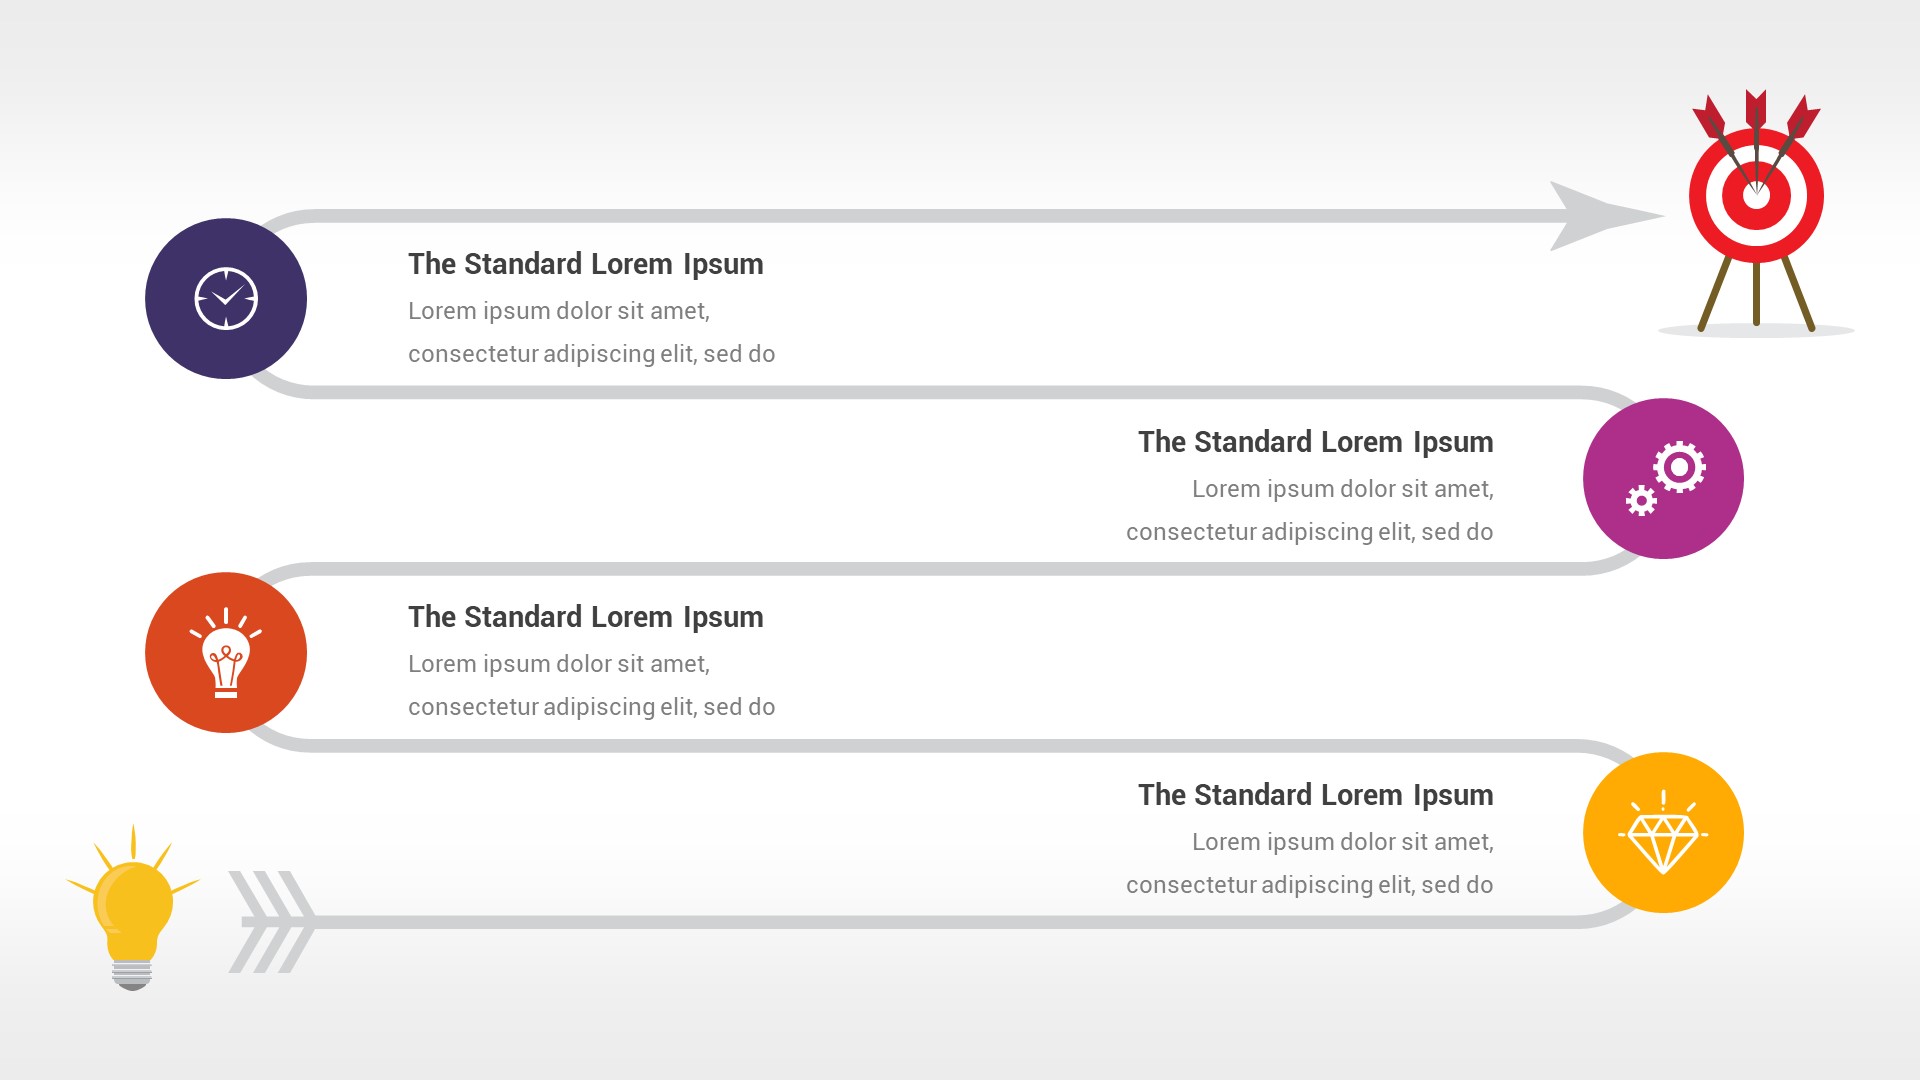This screenshot has width=1920, height=1080.
Task: Select "consectetur adipiscing elit" line beside the clock icon
Action: pos(591,354)
